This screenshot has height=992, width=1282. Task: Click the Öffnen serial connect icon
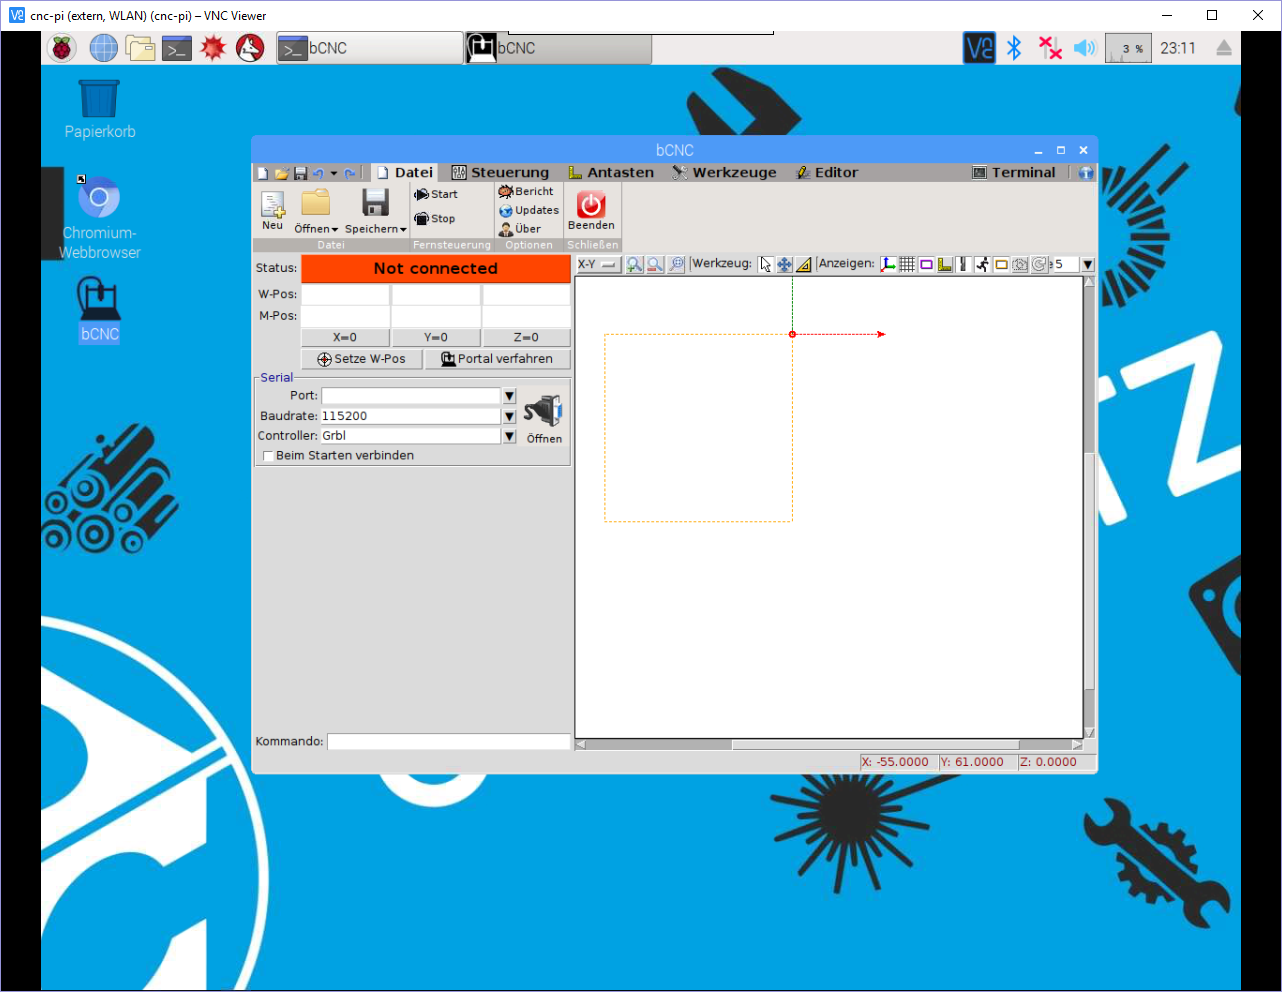[544, 412]
